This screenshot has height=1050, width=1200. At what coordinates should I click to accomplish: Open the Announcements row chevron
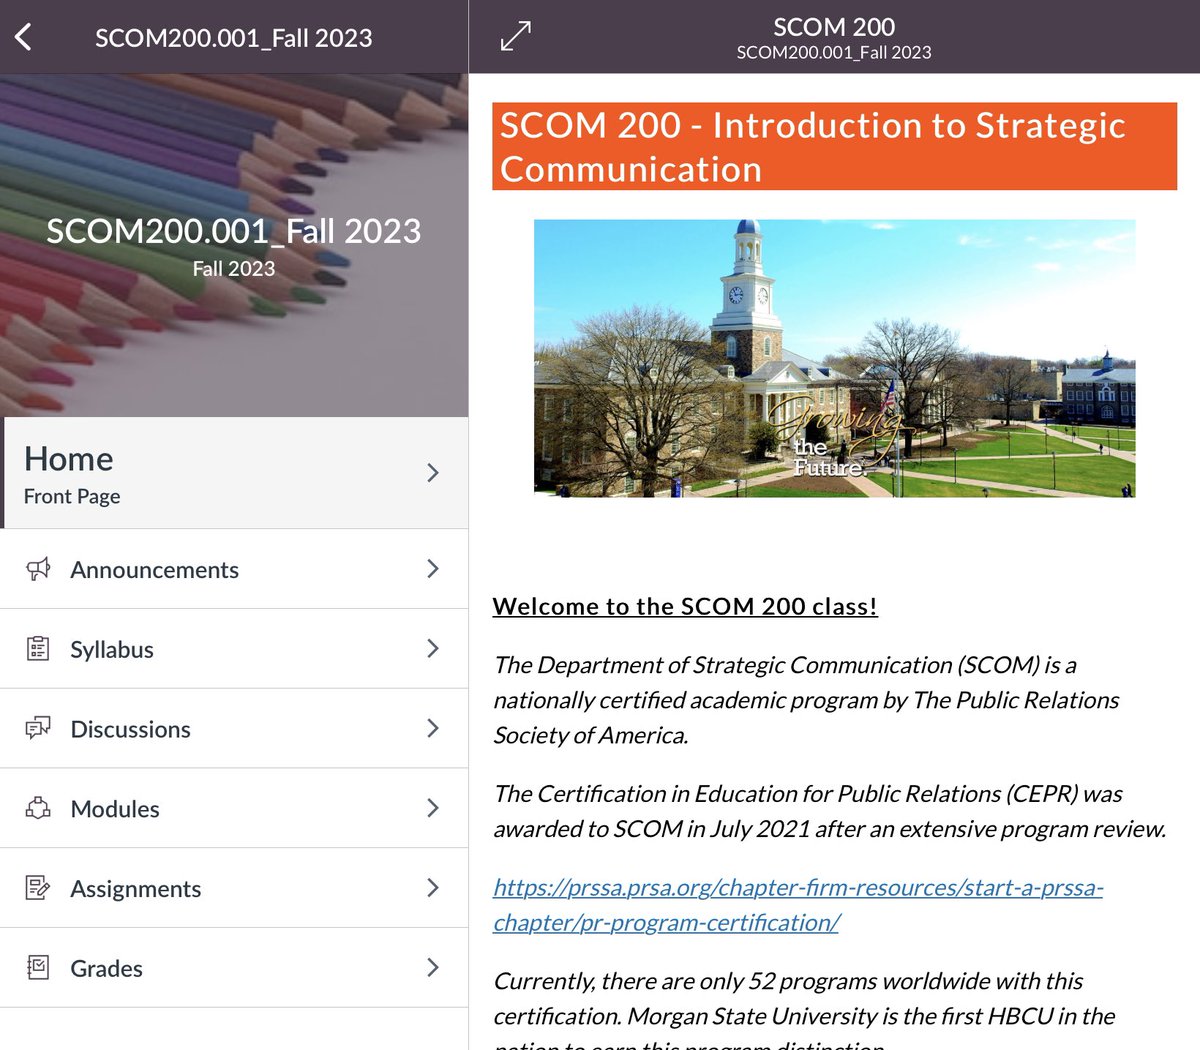tap(433, 569)
